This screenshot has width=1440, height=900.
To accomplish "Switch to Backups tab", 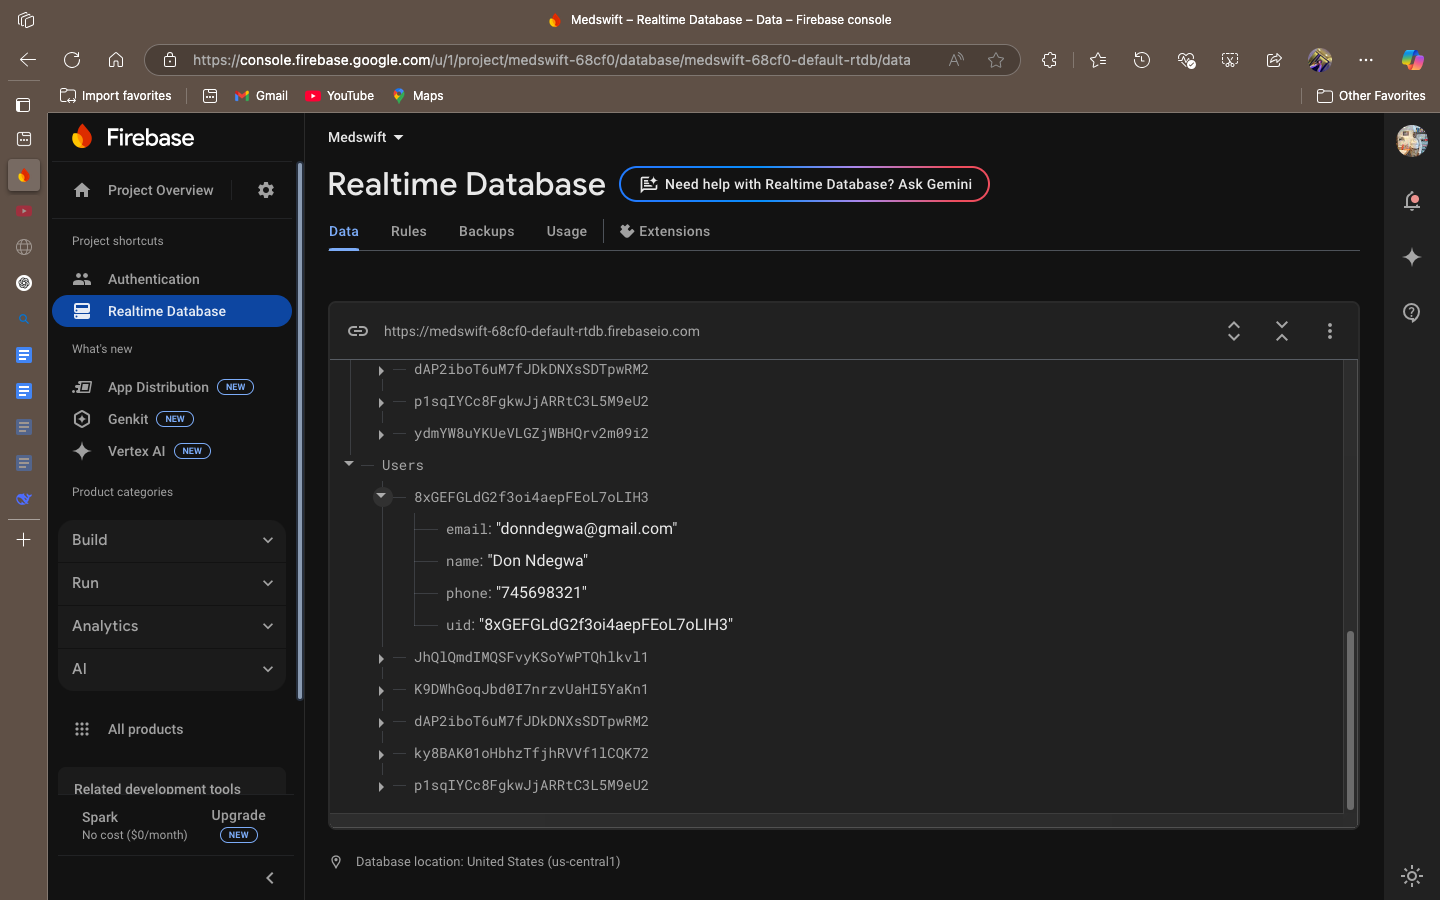I will (487, 231).
